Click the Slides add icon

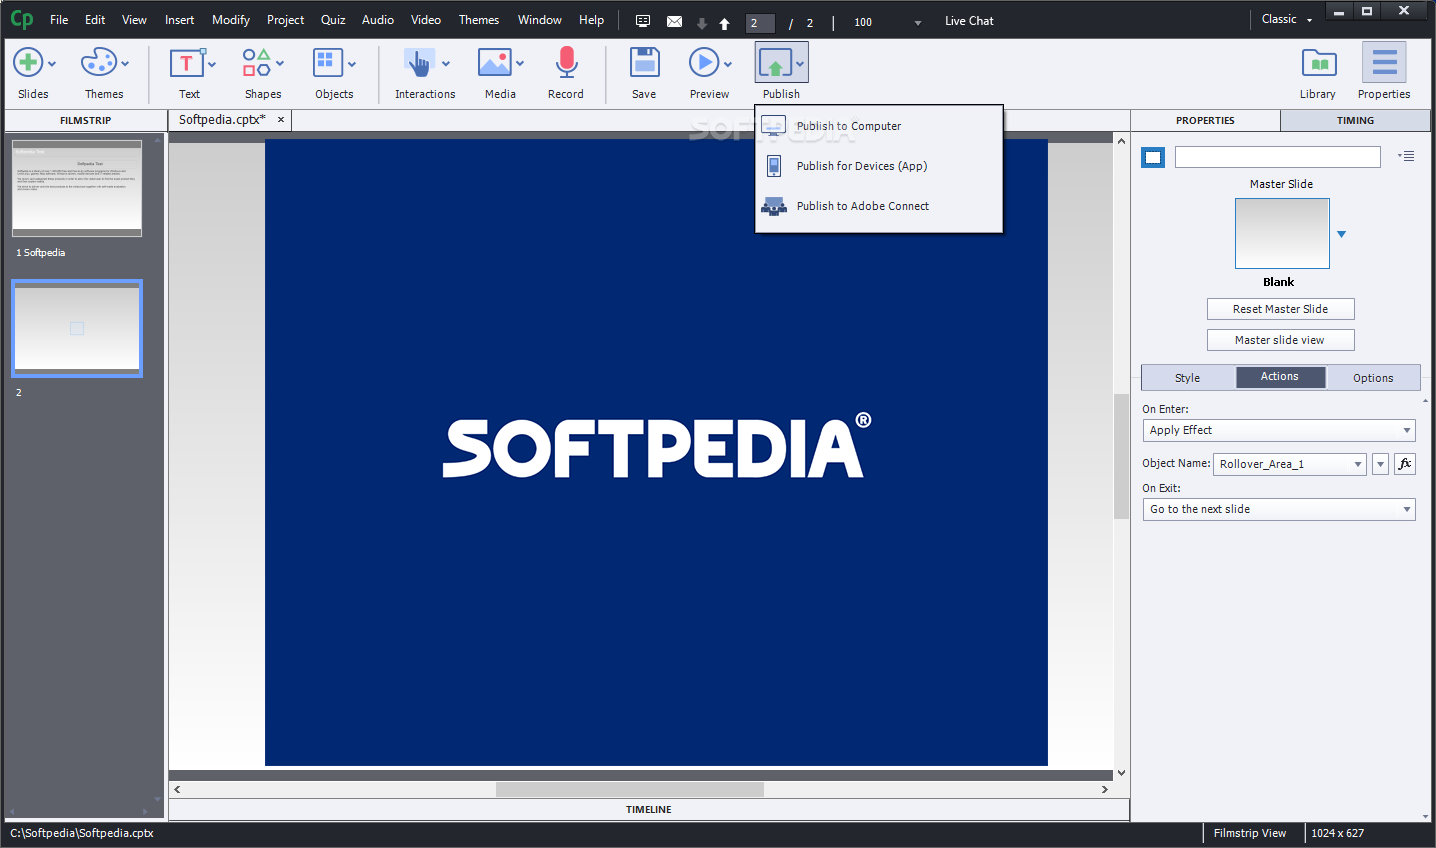28,62
